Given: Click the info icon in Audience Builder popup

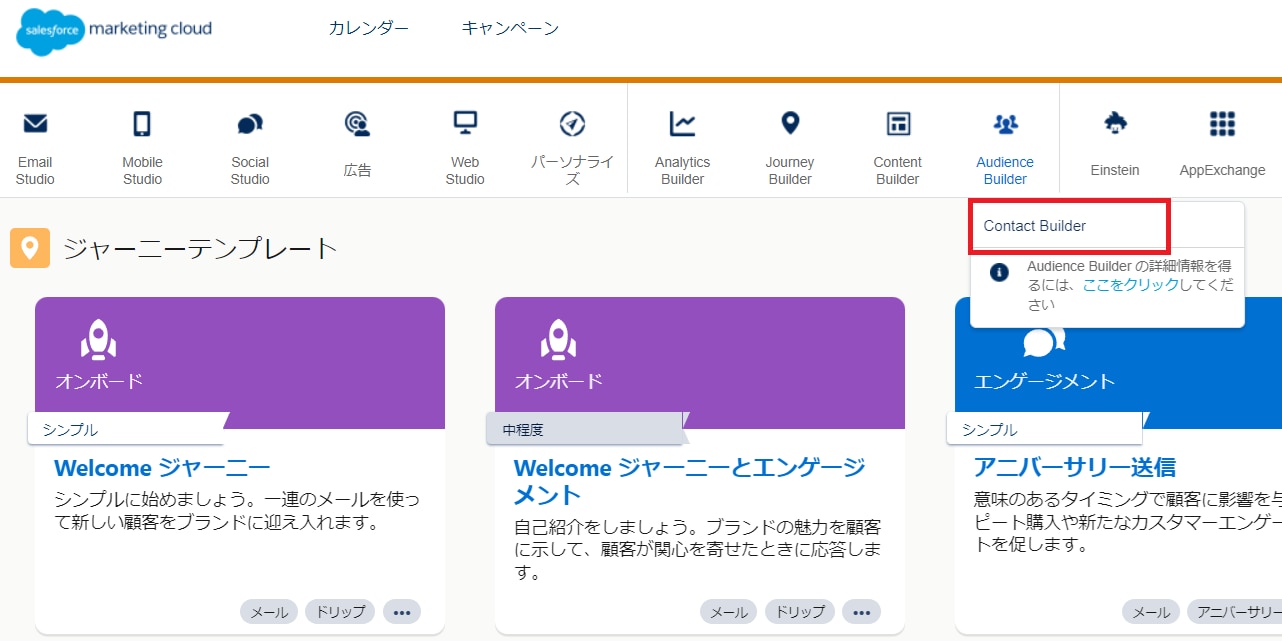Looking at the screenshot, I should point(999,272).
